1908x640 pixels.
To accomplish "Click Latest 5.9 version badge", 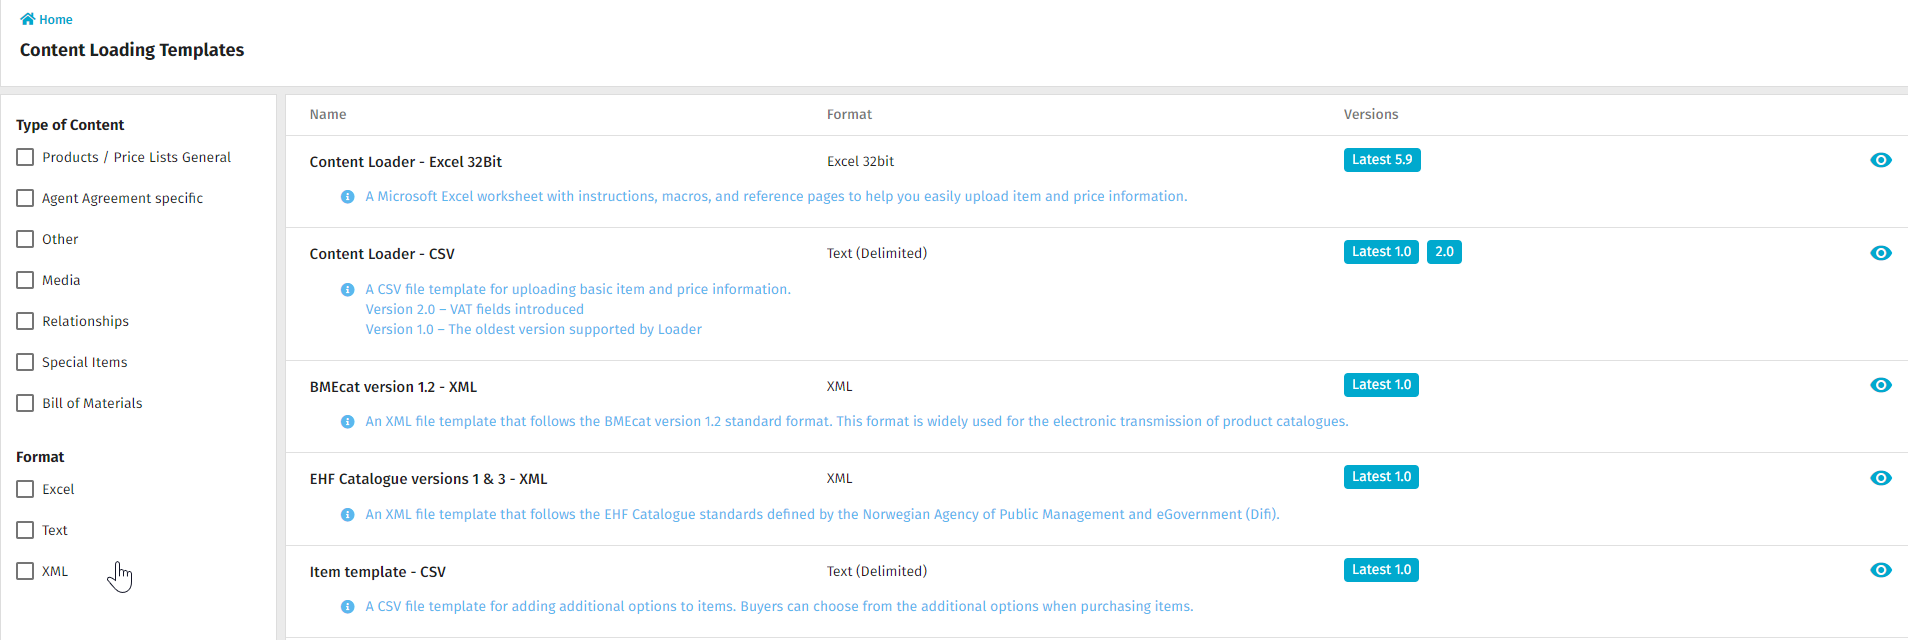I will coord(1381,160).
